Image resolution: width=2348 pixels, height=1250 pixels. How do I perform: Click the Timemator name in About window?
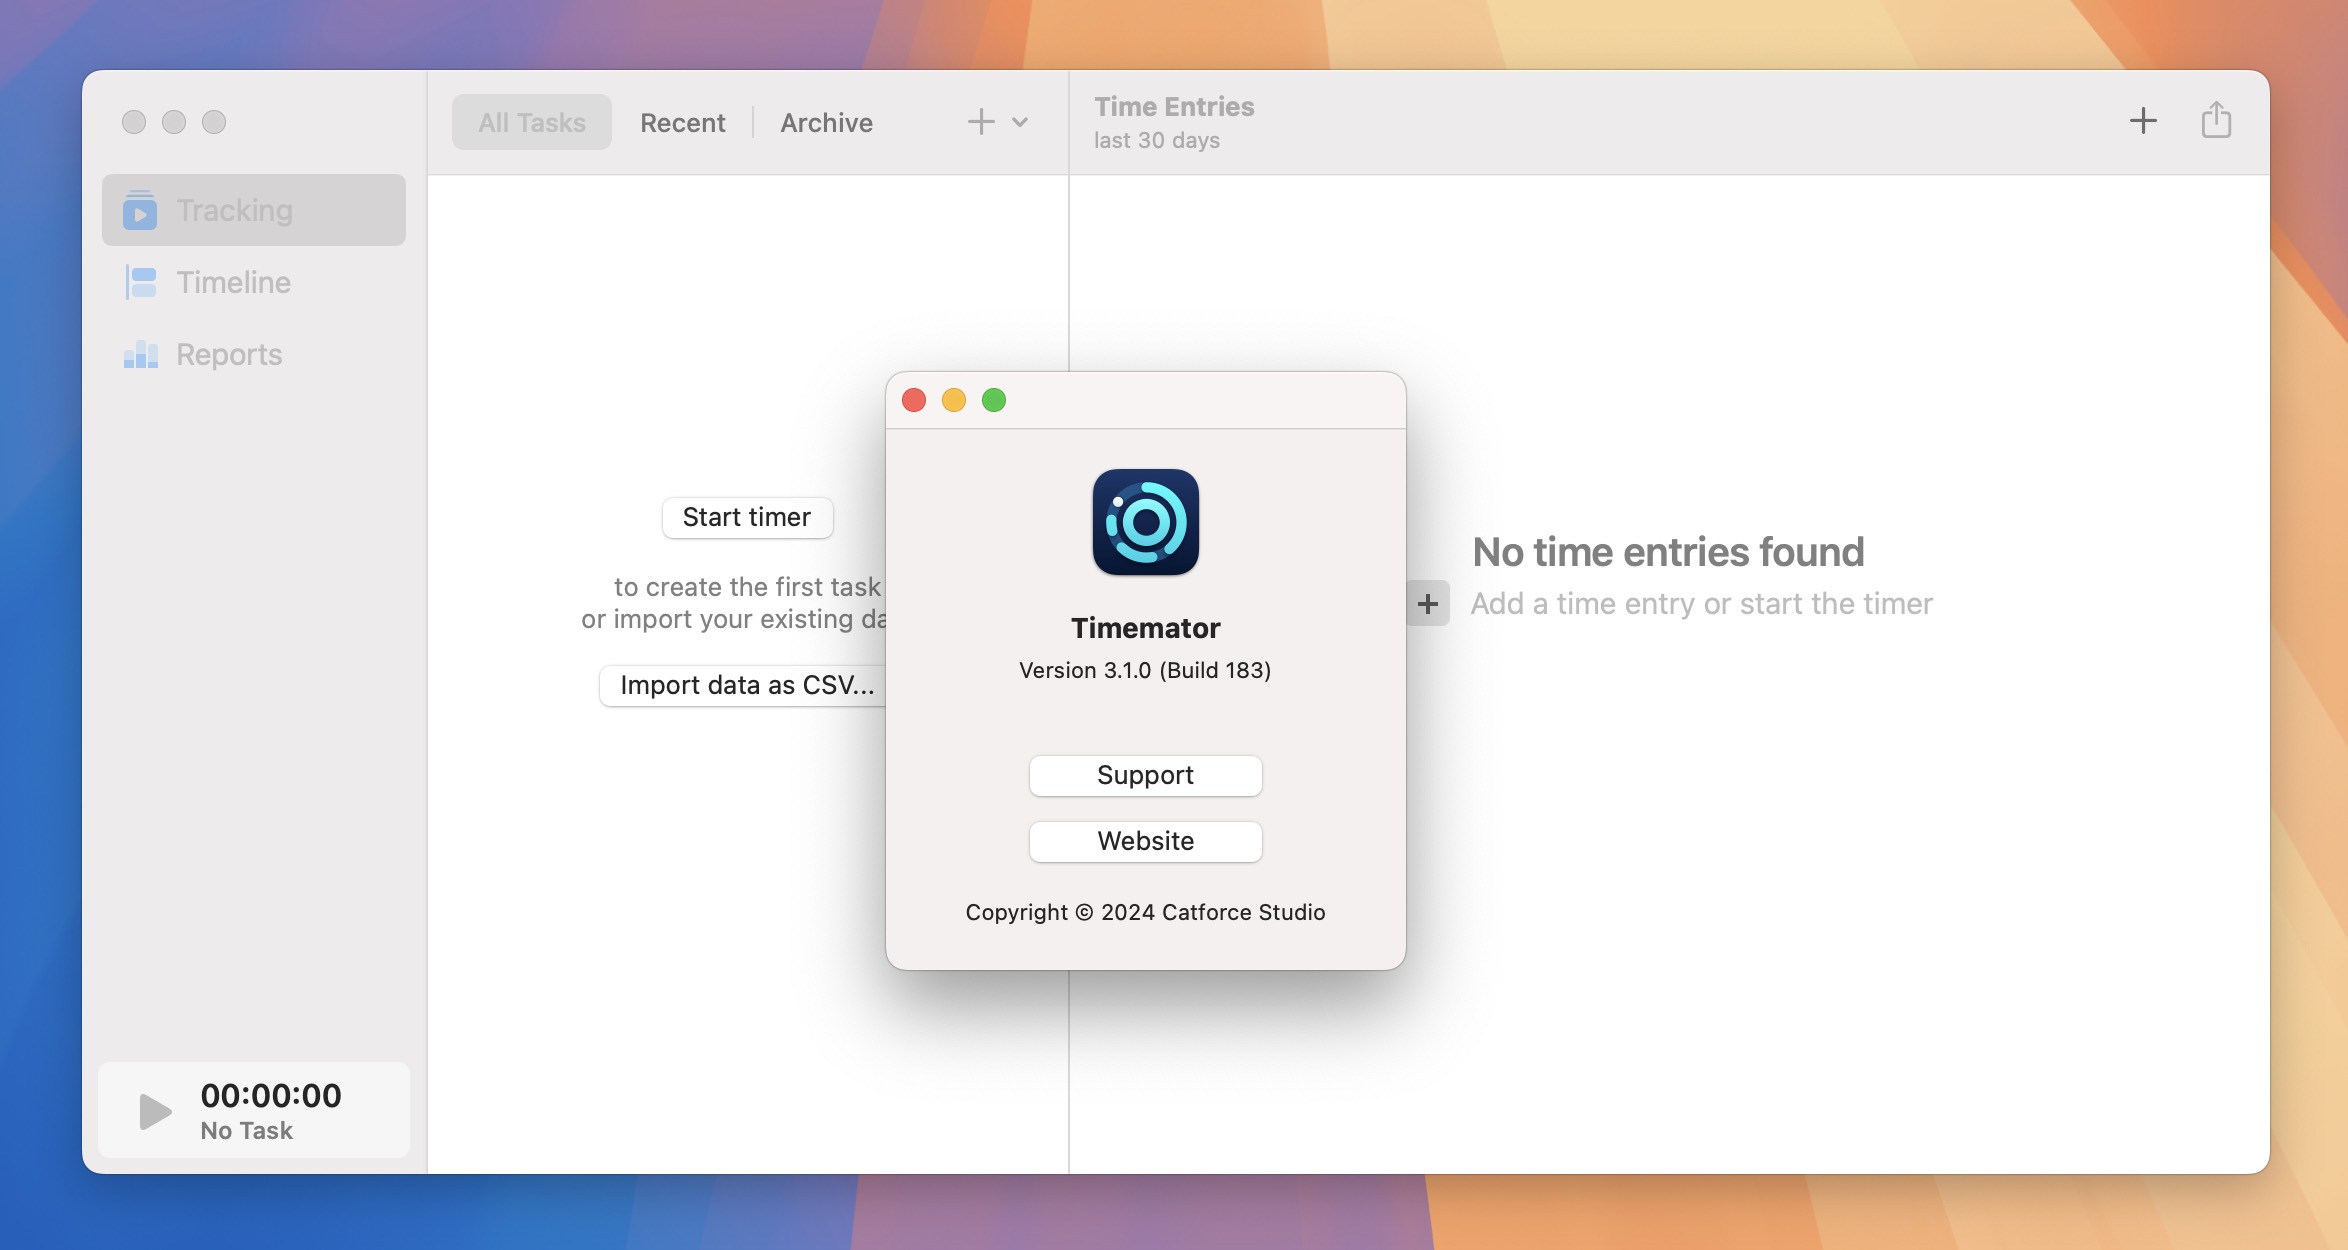(x=1146, y=628)
